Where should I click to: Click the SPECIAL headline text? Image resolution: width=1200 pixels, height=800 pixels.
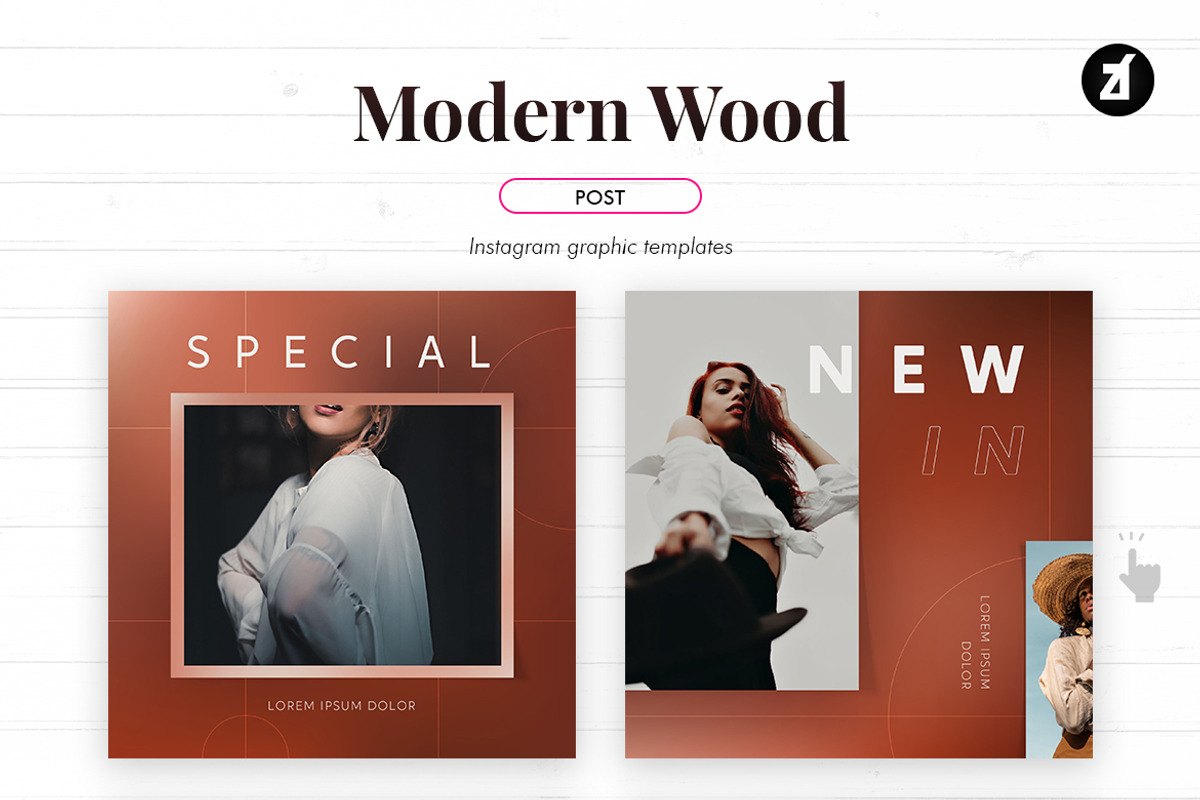pyautogui.click(x=339, y=352)
